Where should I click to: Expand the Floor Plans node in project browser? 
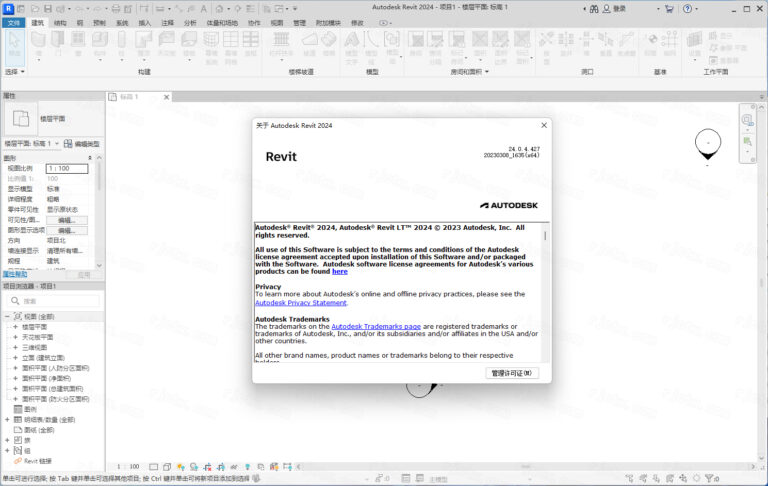[15, 327]
